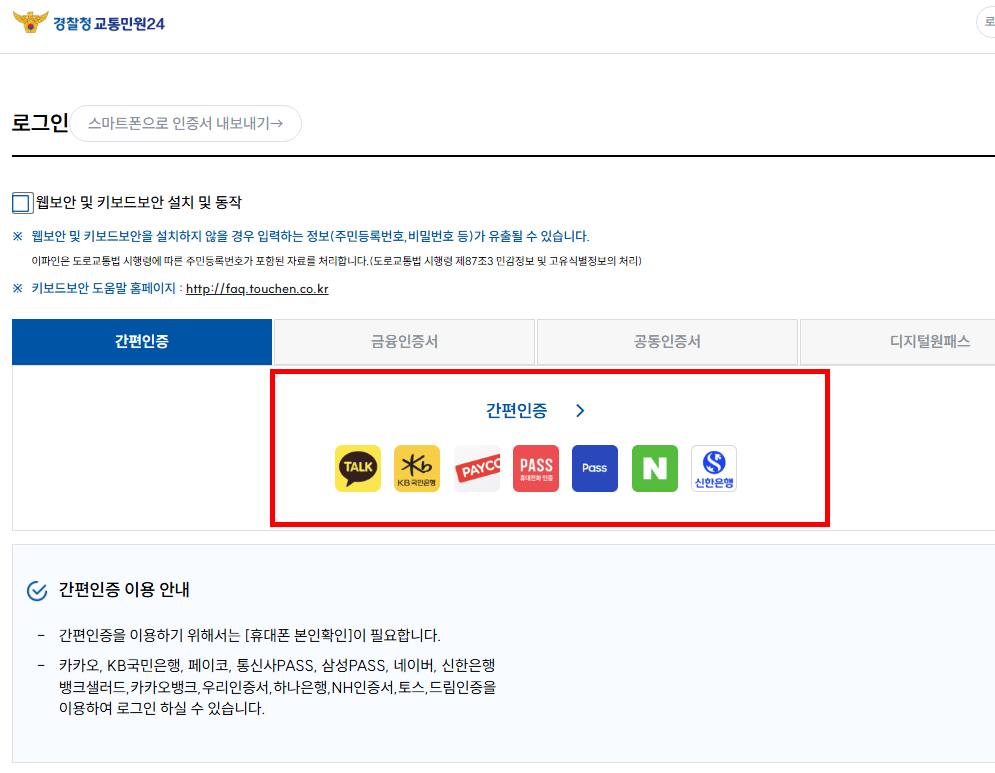
Task: Select KakaoTalk simple authentication icon
Action: (358, 468)
